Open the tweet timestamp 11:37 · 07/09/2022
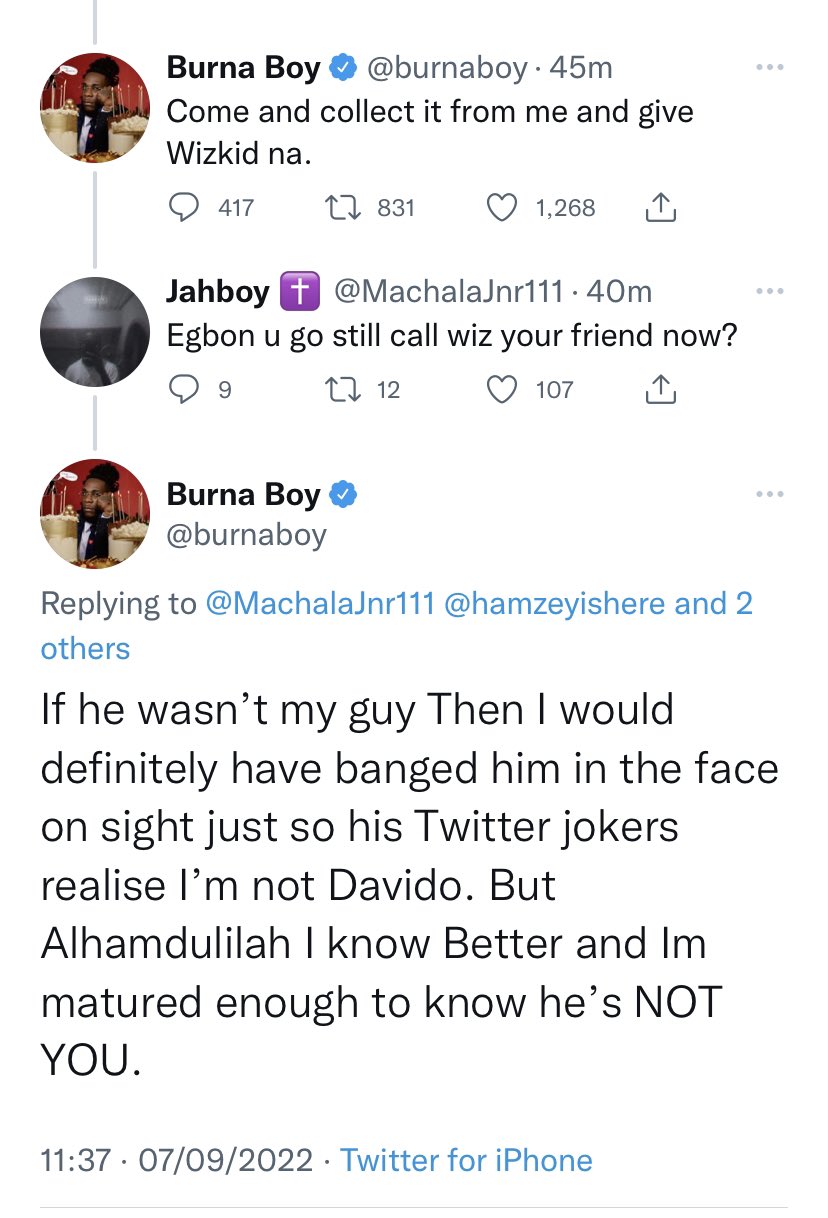Viewport: 828px width, 1218px height. 177,1160
